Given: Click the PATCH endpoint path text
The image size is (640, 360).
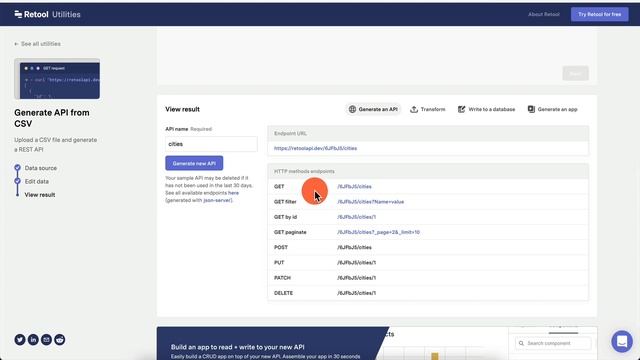Looking at the screenshot, I should [x=356, y=278].
